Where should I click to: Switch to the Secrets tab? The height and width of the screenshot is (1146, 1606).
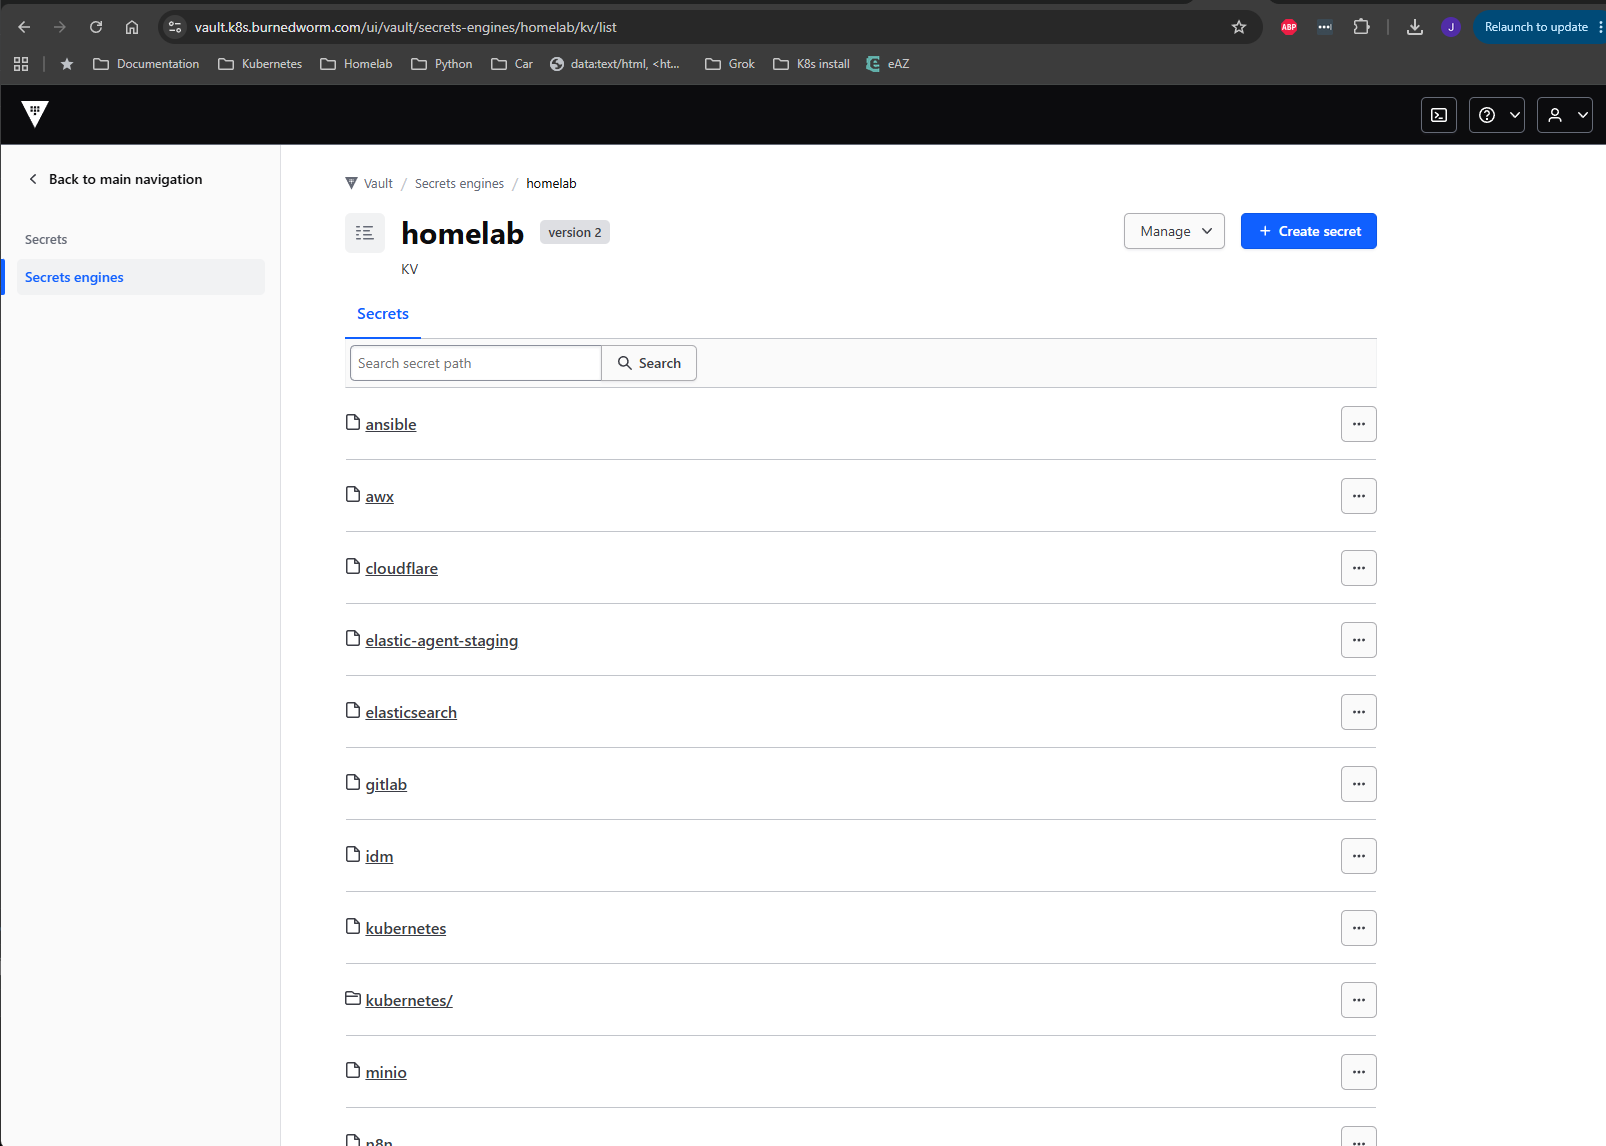point(383,314)
